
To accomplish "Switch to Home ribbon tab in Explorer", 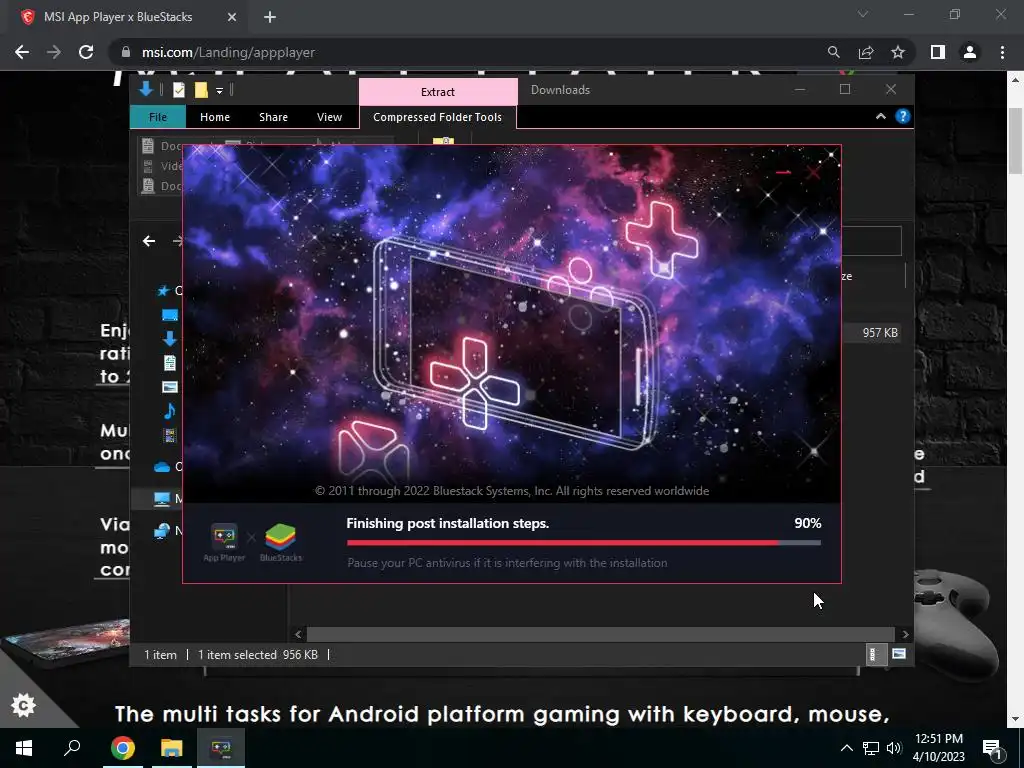I will pyautogui.click(x=215, y=117).
